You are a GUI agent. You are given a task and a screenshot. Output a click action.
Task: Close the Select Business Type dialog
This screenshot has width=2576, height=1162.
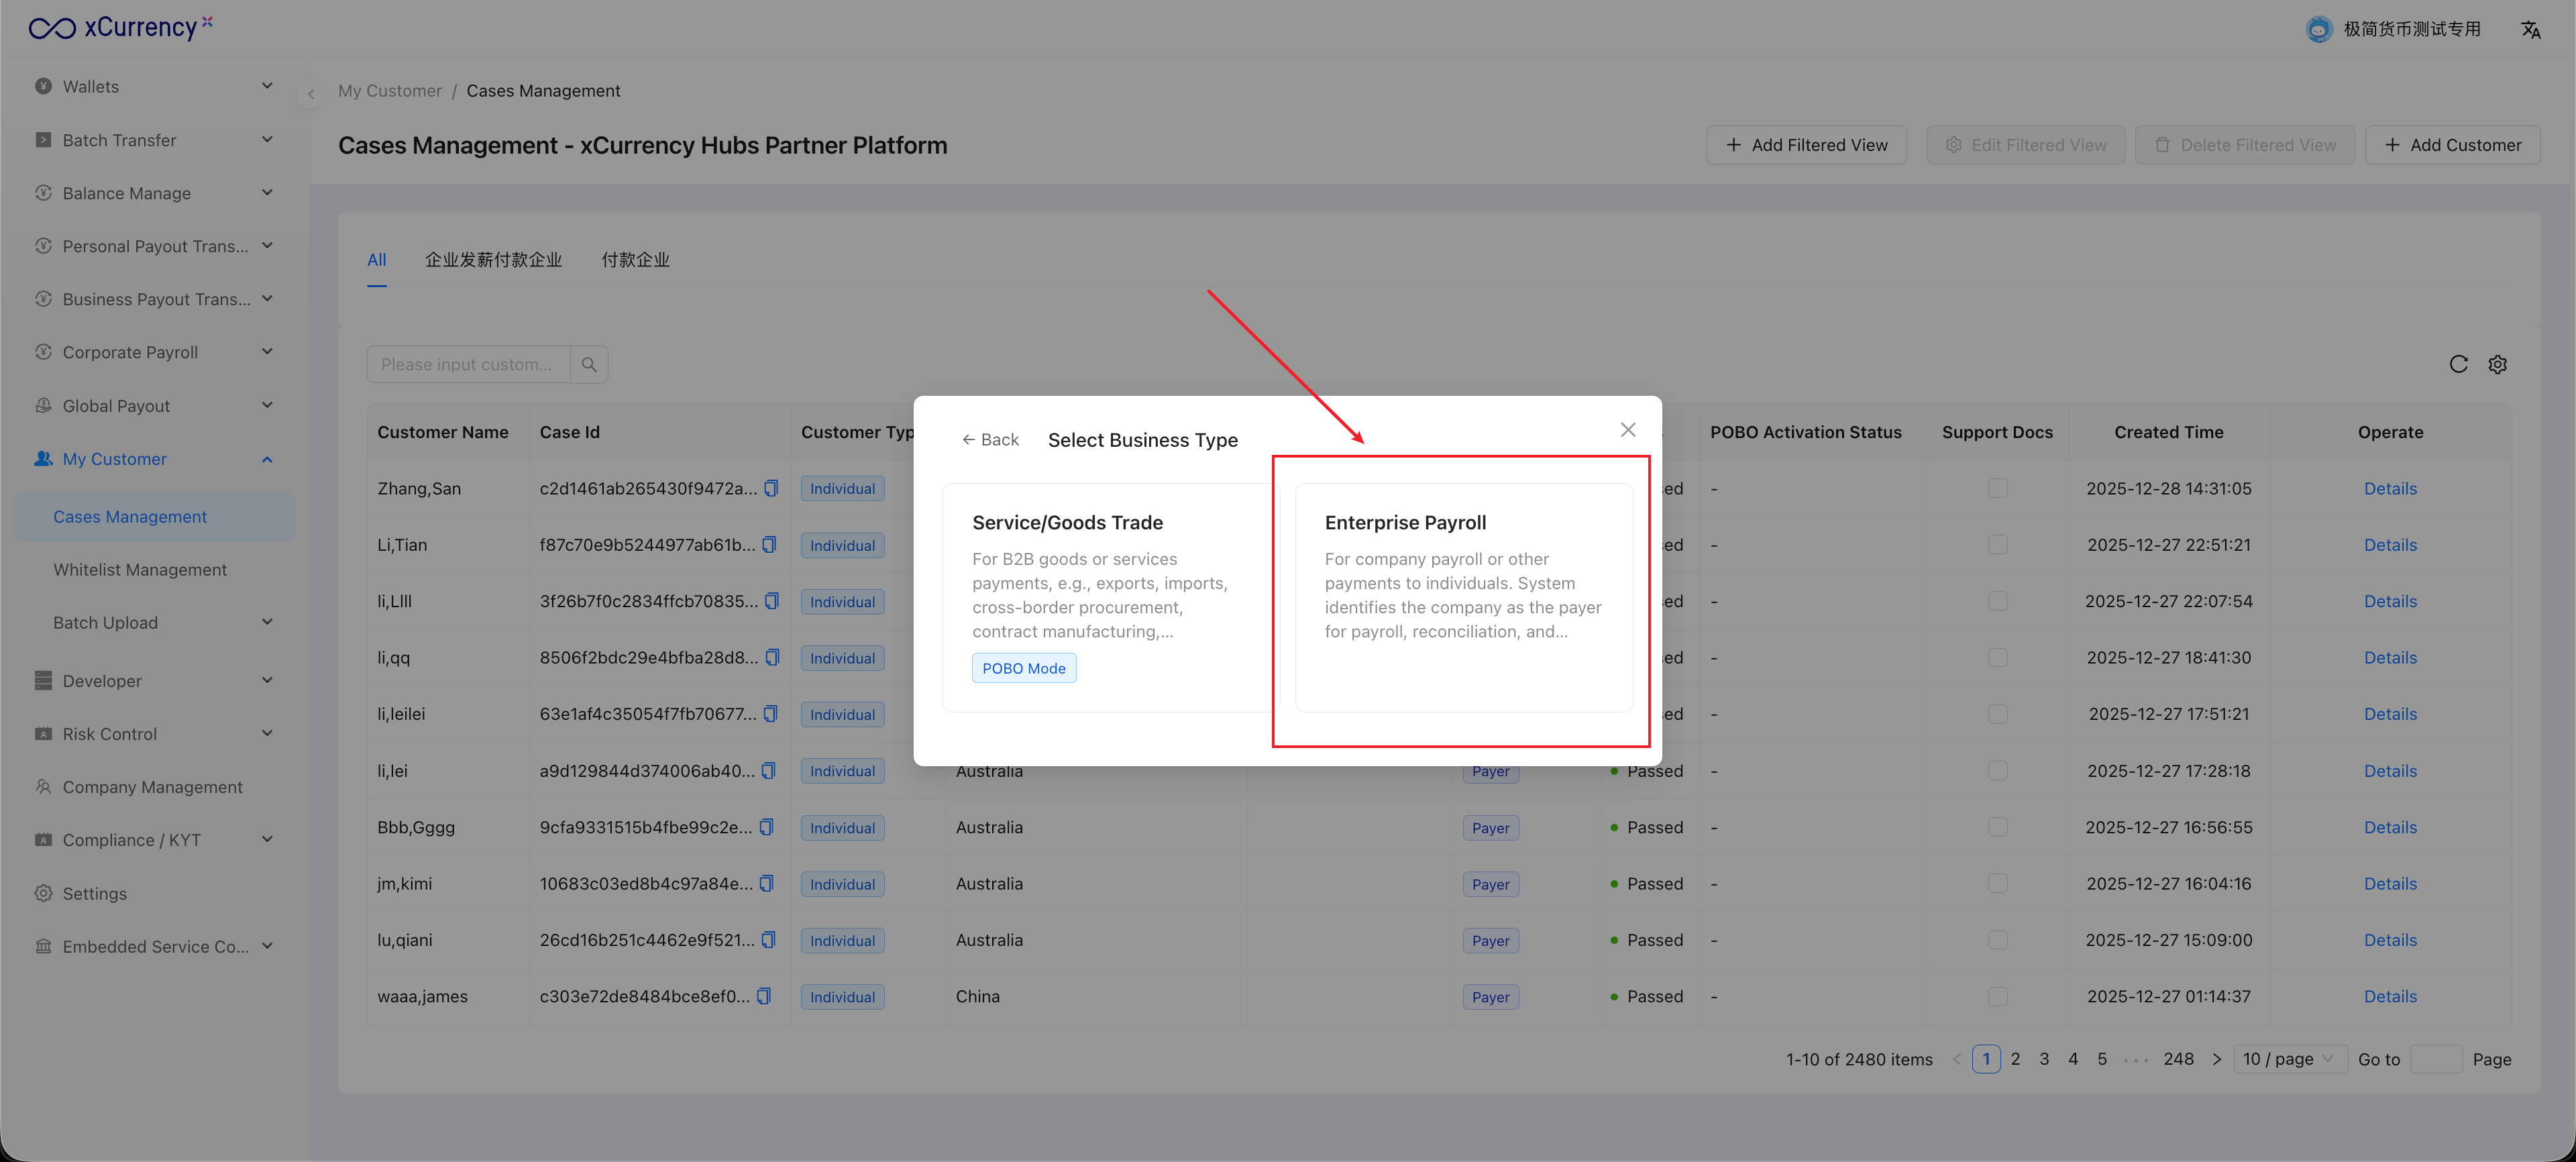point(1627,429)
